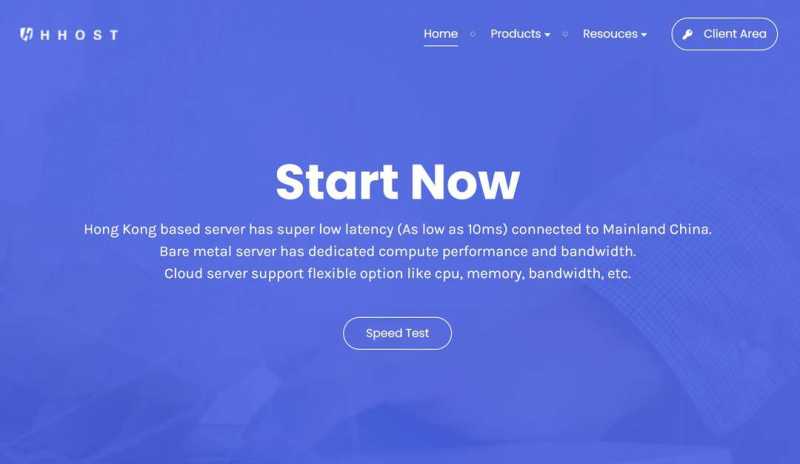Image resolution: width=800 pixels, height=464 pixels.
Task: Click the circle separator after Home
Action: (473, 34)
